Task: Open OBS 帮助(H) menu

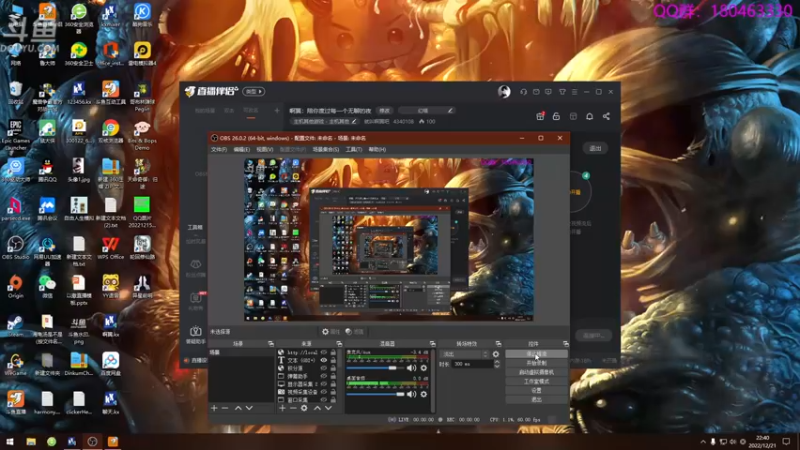Action: click(377, 149)
